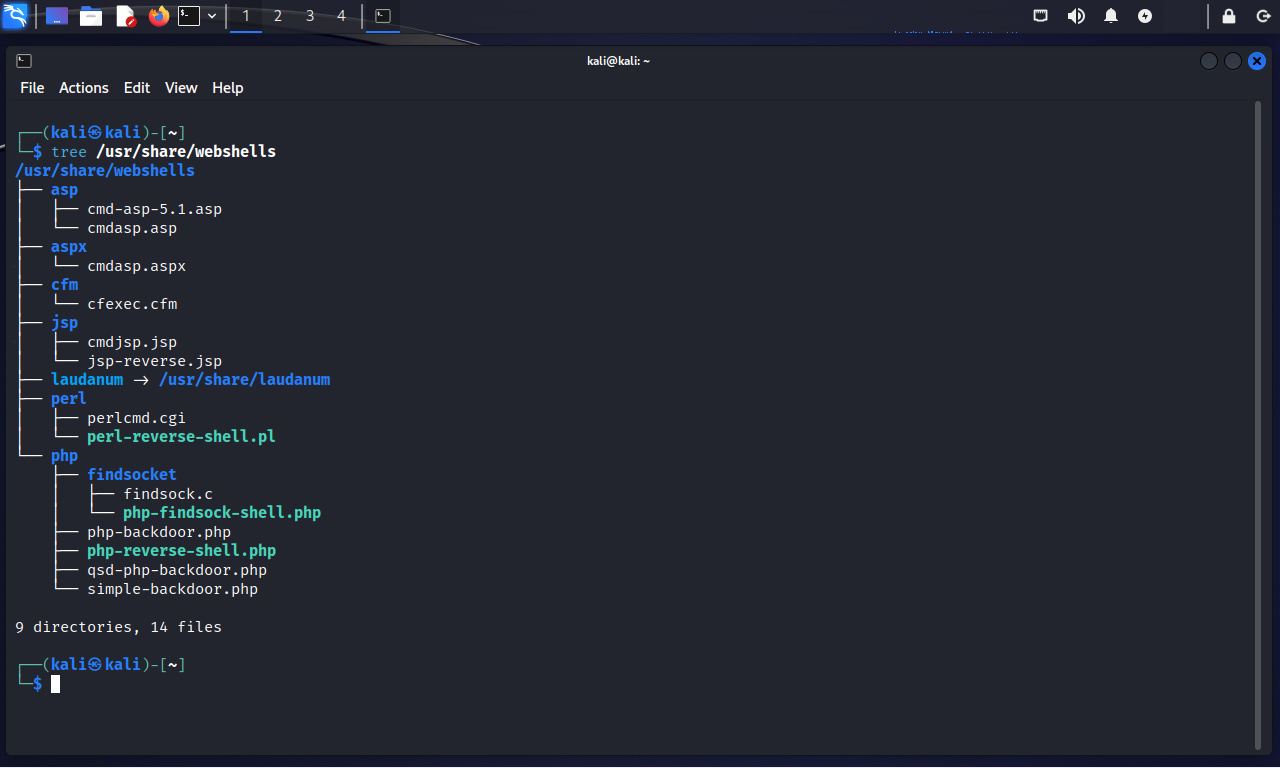This screenshot has width=1280, height=768.
Task: Click the volume speaker icon
Action: click(x=1076, y=16)
